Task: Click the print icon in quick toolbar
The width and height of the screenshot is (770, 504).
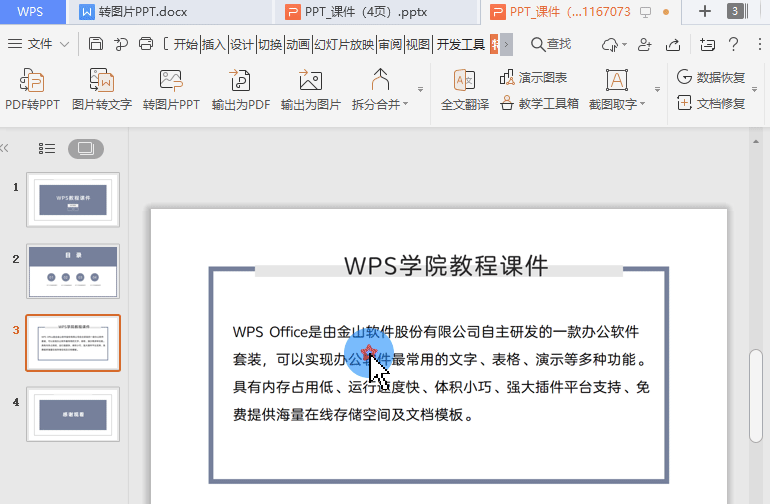Action: [x=146, y=44]
